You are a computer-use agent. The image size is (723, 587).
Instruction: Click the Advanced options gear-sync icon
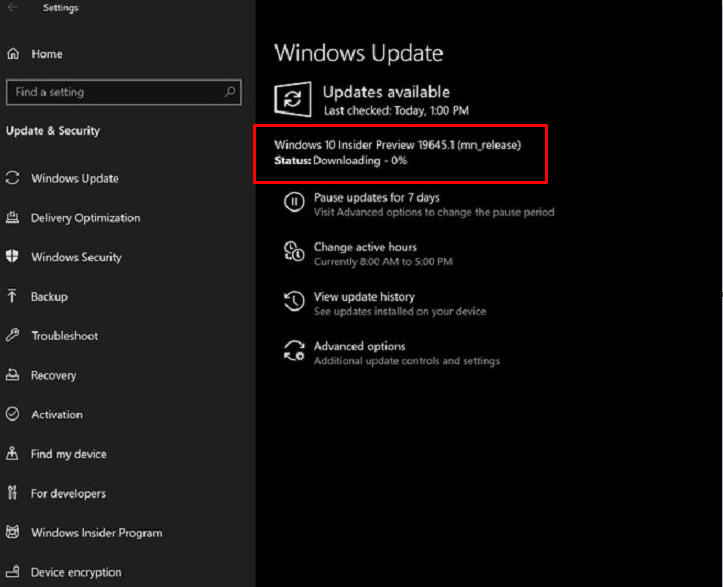point(294,350)
